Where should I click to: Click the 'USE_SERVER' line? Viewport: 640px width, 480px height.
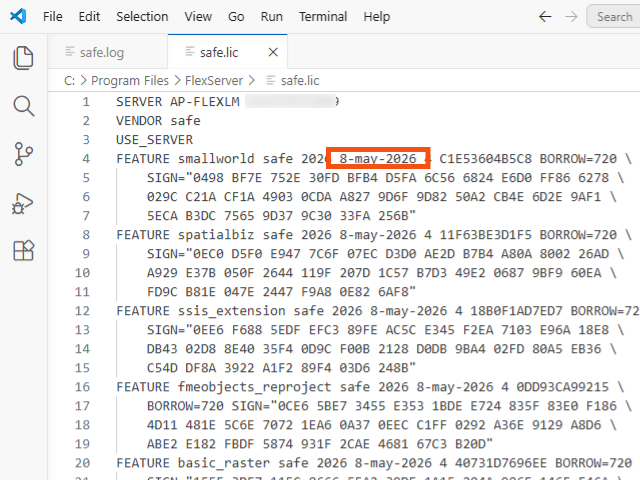[x=154, y=140]
